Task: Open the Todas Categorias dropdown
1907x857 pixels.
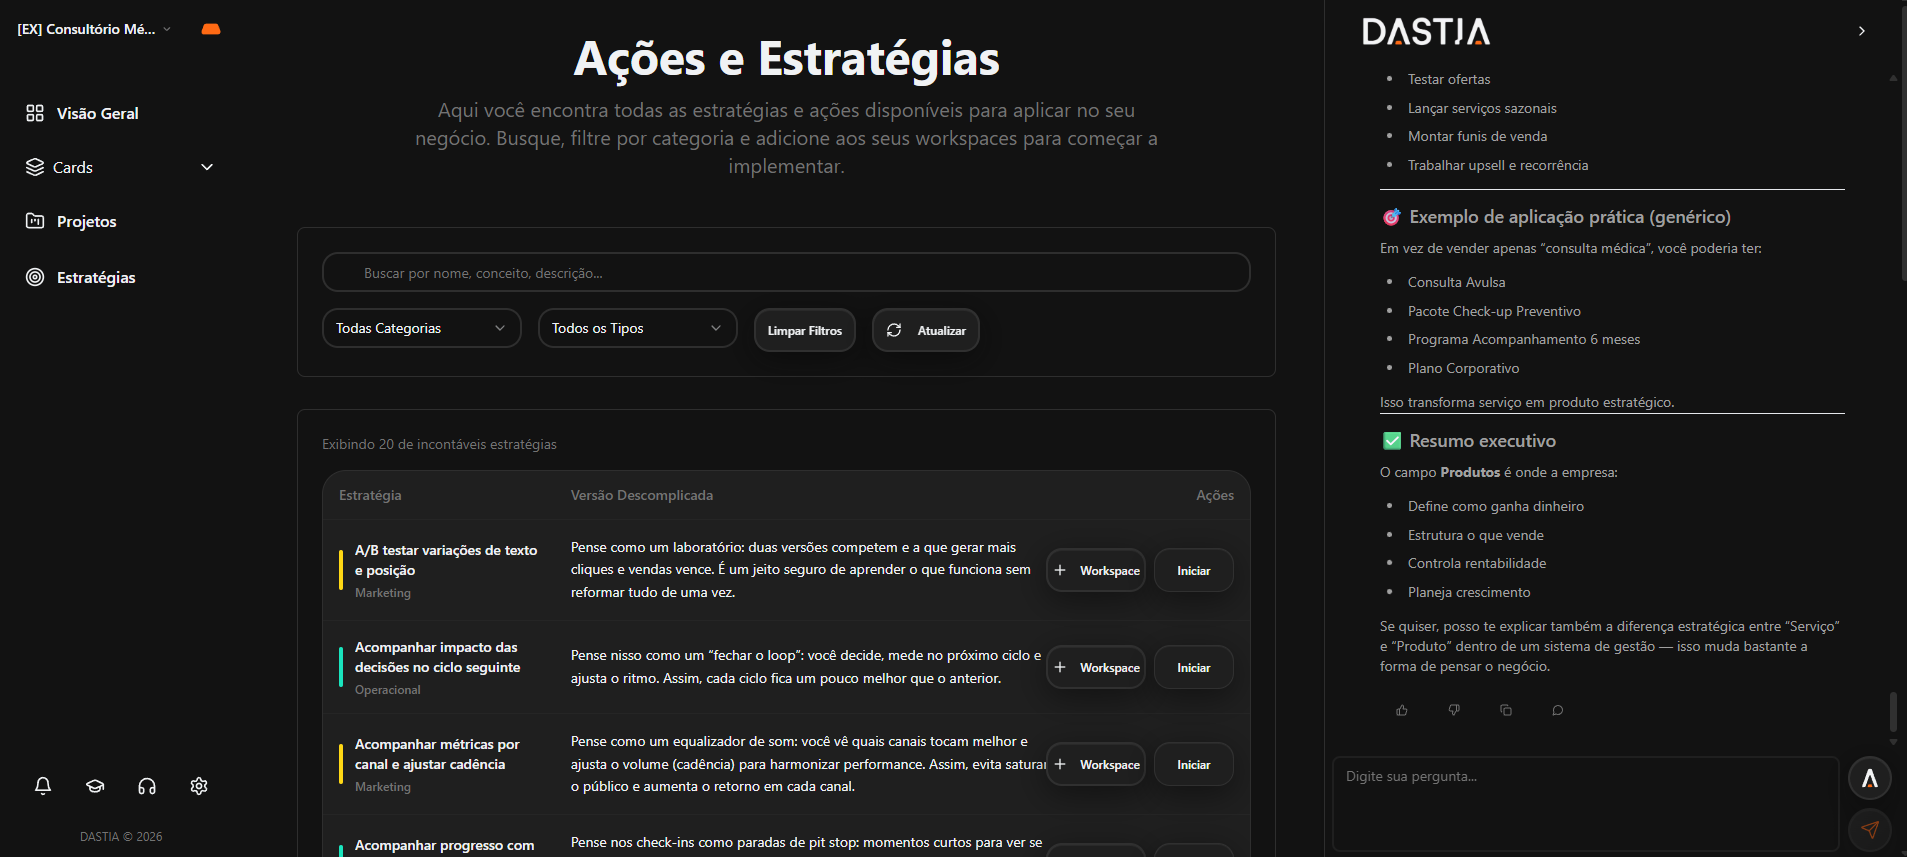Action: (x=421, y=328)
